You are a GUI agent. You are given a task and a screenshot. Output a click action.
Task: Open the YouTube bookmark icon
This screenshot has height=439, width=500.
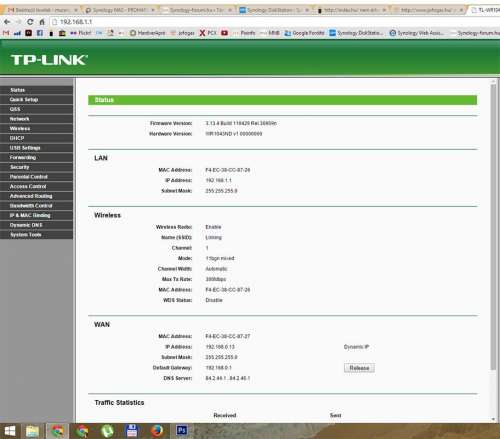coord(224,33)
